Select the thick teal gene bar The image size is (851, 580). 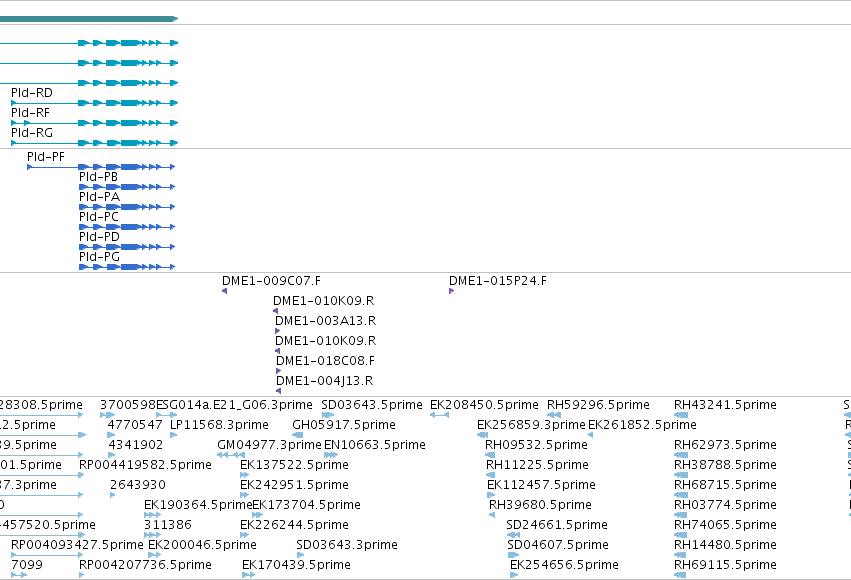coord(89,19)
